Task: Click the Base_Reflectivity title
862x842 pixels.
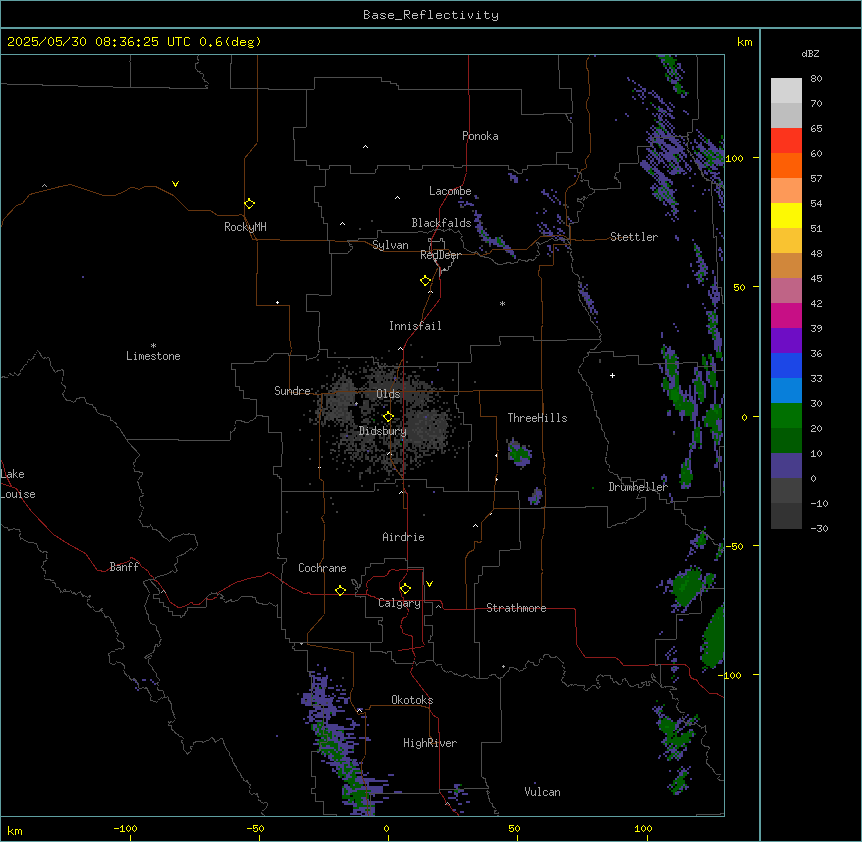Action: click(431, 15)
